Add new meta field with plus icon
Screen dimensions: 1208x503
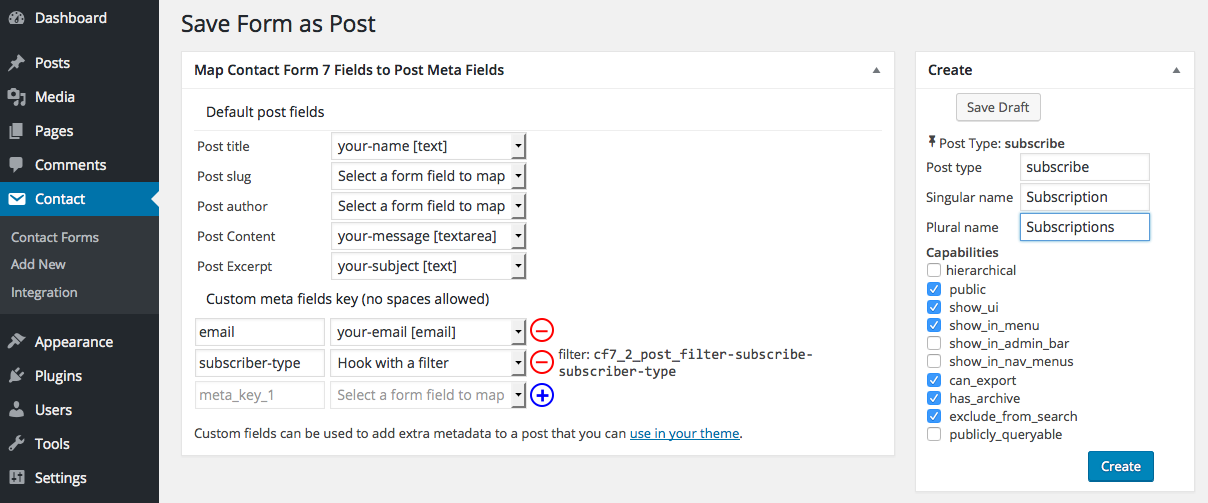click(542, 395)
